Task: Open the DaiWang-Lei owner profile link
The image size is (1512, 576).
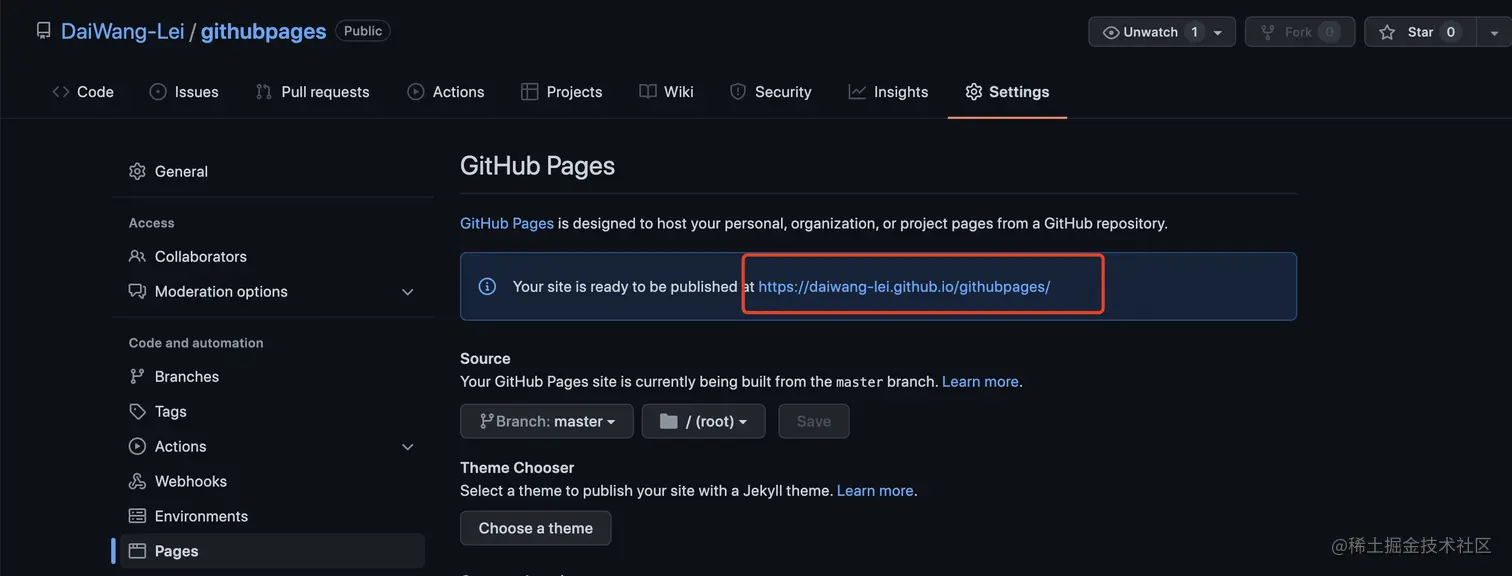Action: point(122,31)
